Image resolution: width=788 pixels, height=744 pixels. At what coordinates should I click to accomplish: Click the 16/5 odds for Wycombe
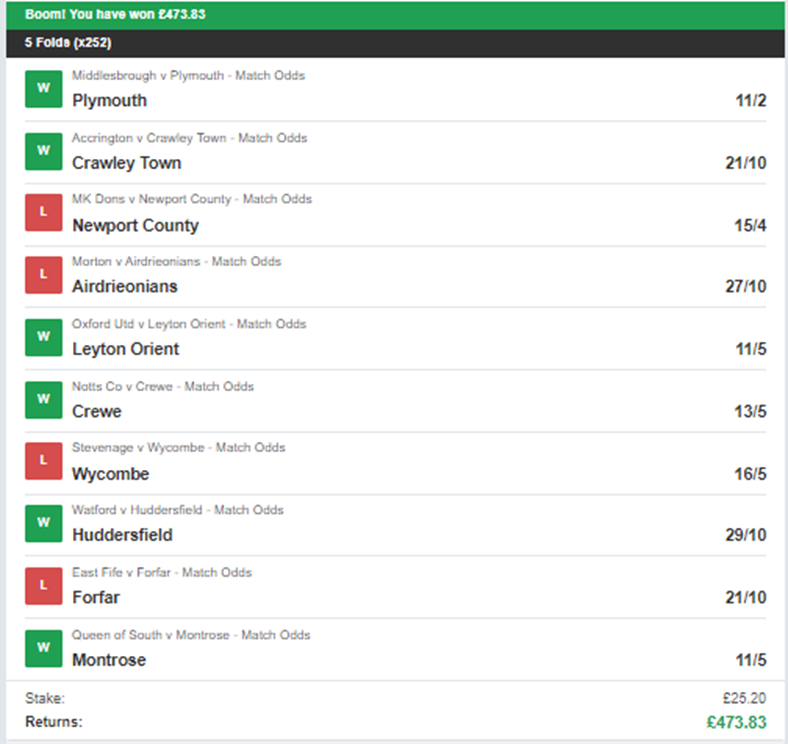point(750,474)
